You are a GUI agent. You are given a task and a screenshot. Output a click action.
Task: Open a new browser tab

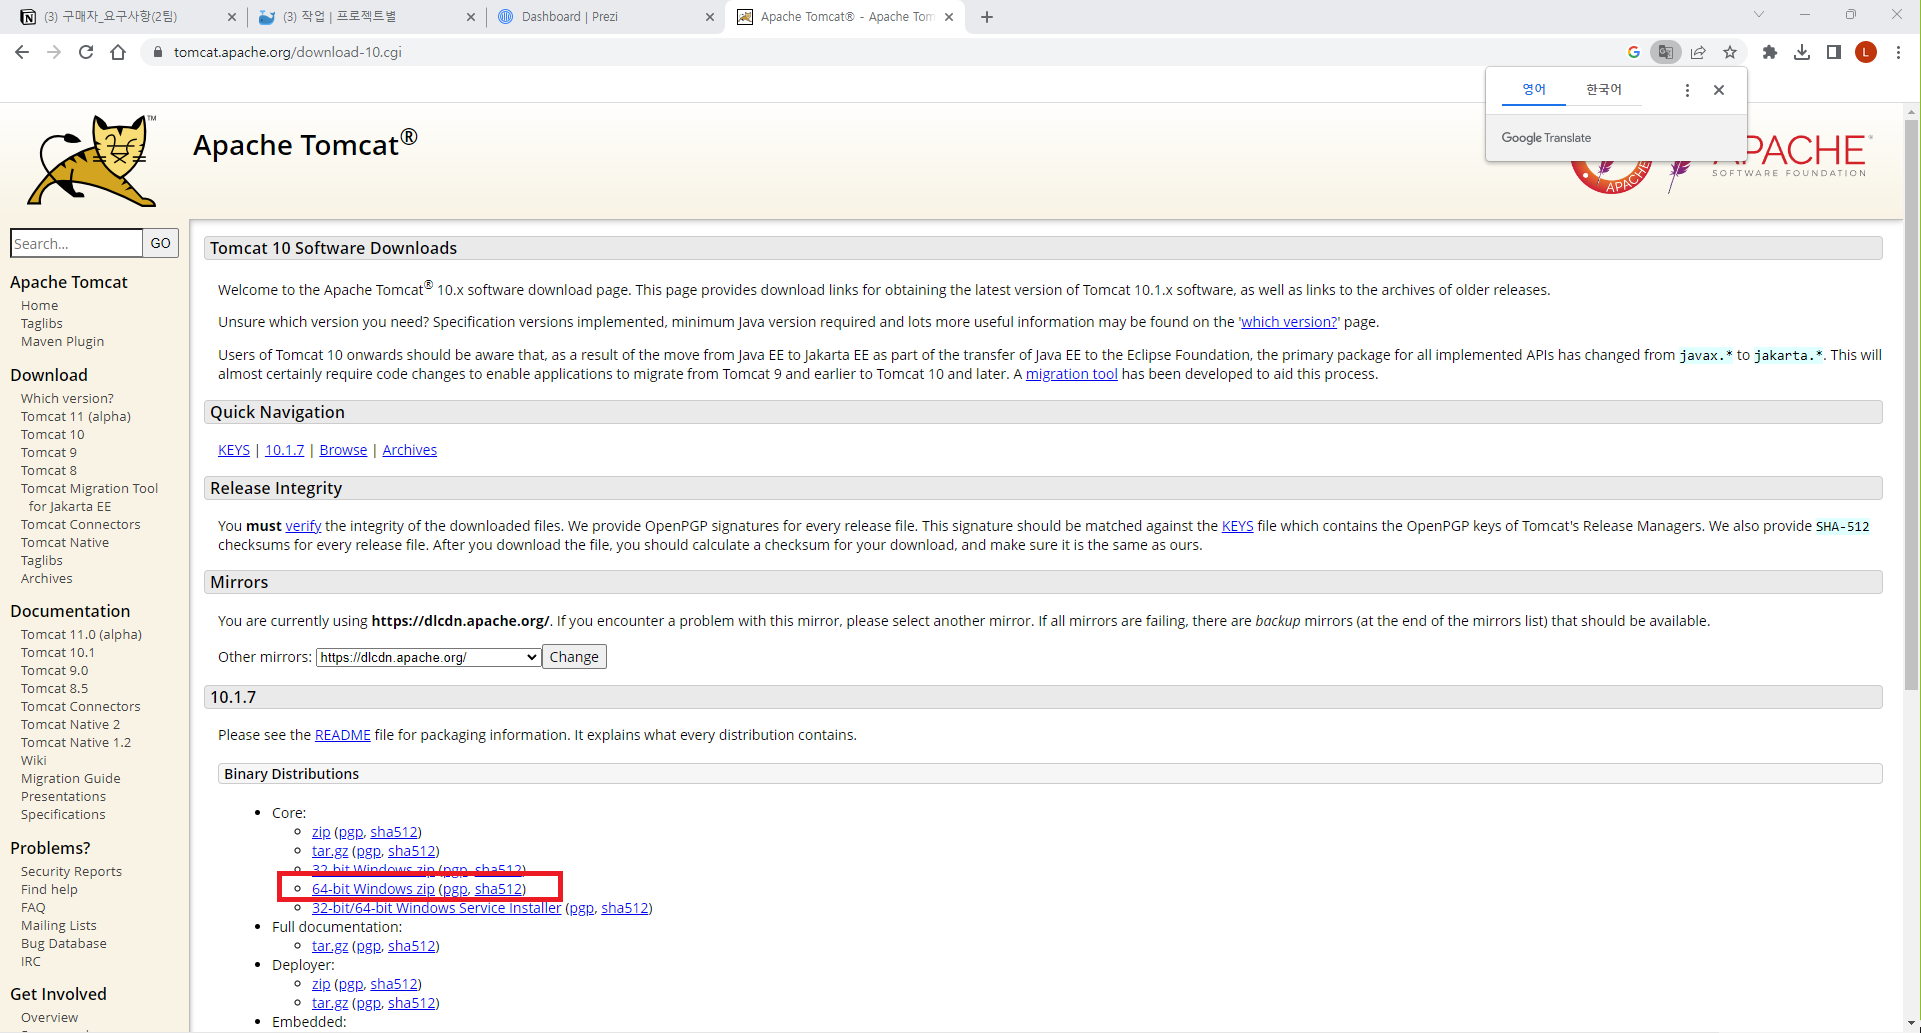click(987, 17)
